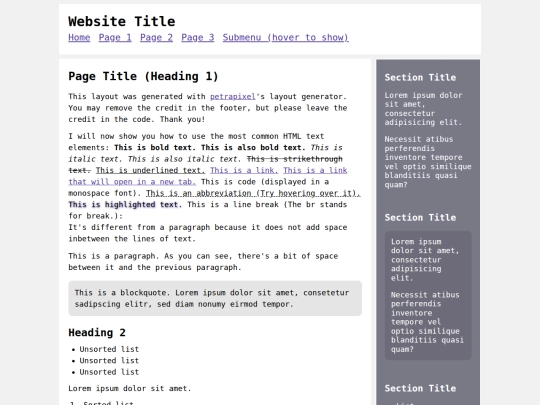This screenshot has height=405, width=540.
Task: Go to Page 1 in the navigation
Action: coord(115,38)
